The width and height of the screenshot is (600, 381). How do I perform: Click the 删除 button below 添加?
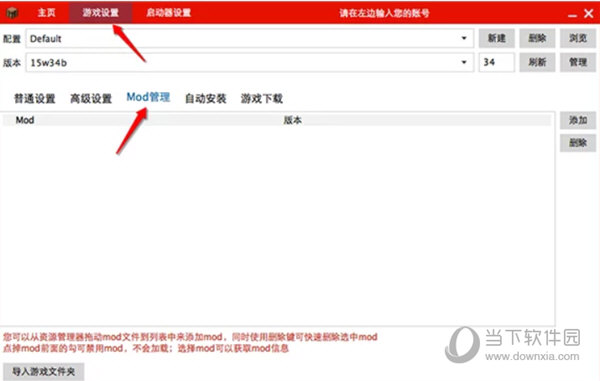578,143
